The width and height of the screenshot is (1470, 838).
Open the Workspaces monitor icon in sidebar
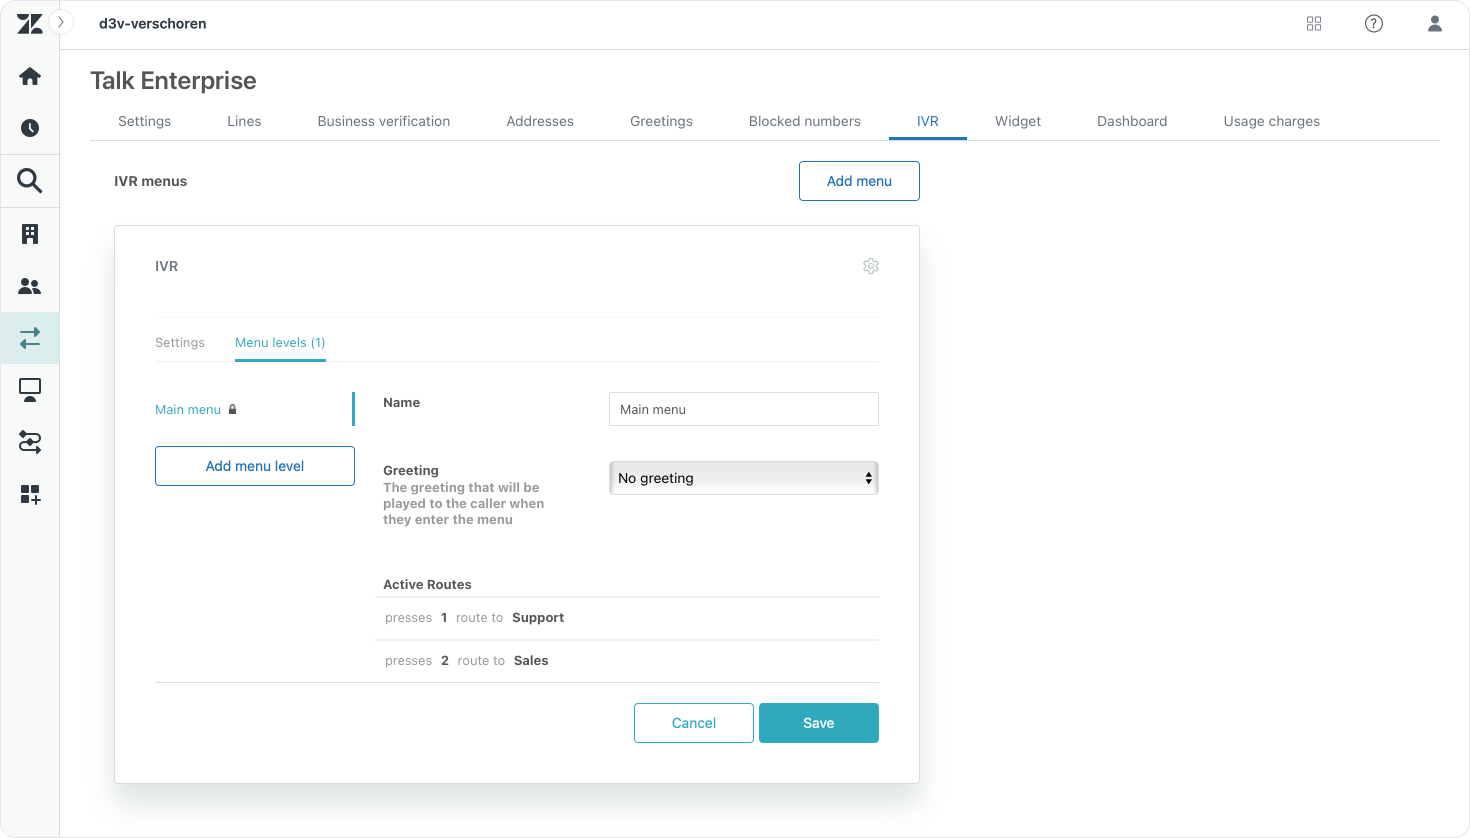point(30,390)
